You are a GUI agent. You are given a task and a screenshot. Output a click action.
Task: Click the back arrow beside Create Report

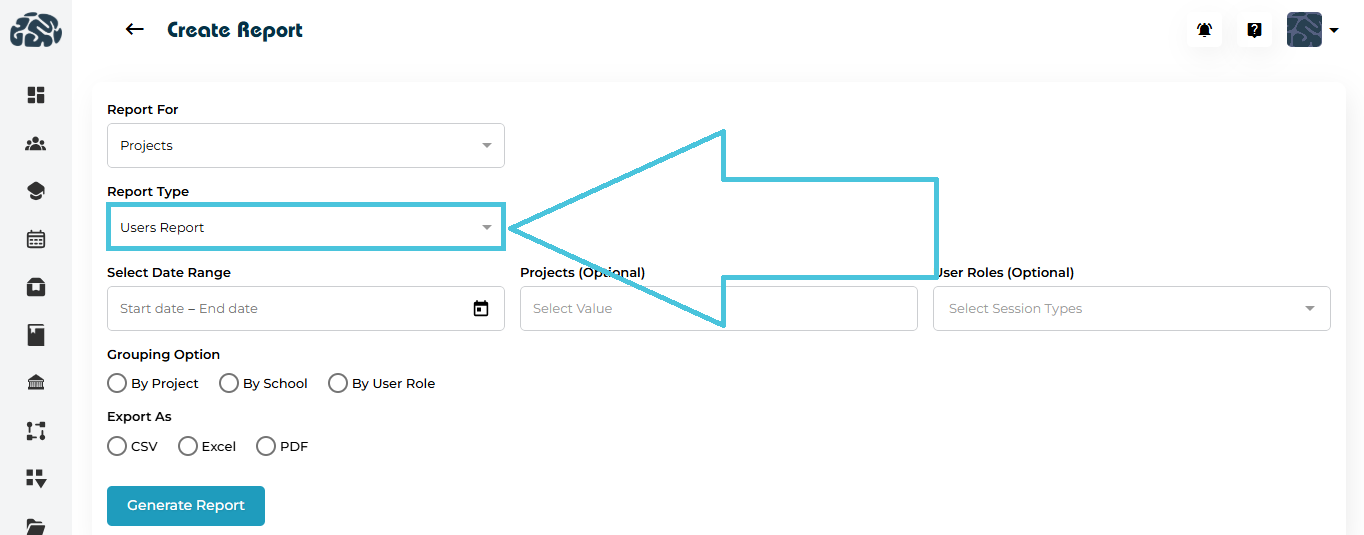[x=135, y=30]
